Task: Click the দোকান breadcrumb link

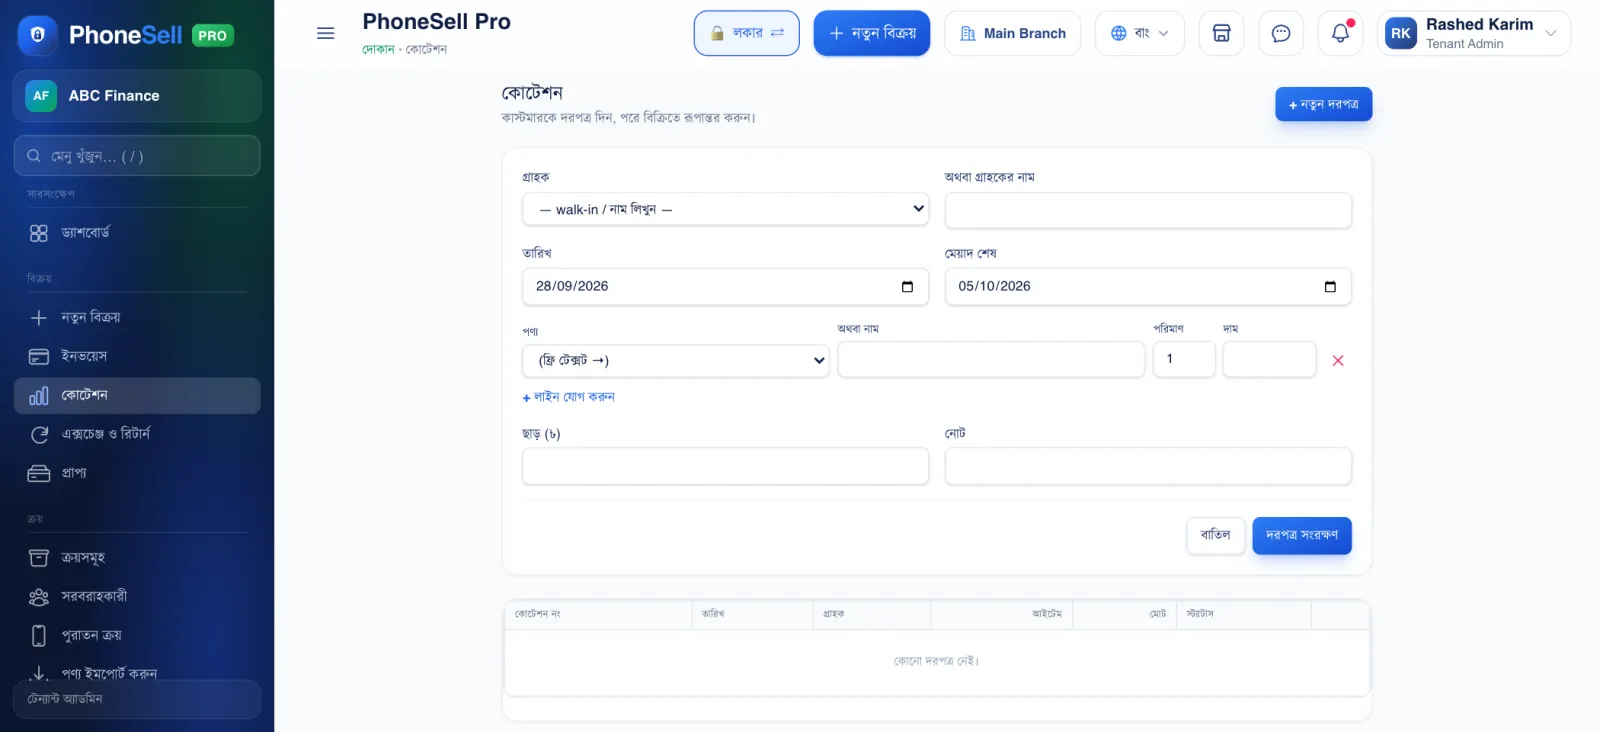Action: click(378, 49)
